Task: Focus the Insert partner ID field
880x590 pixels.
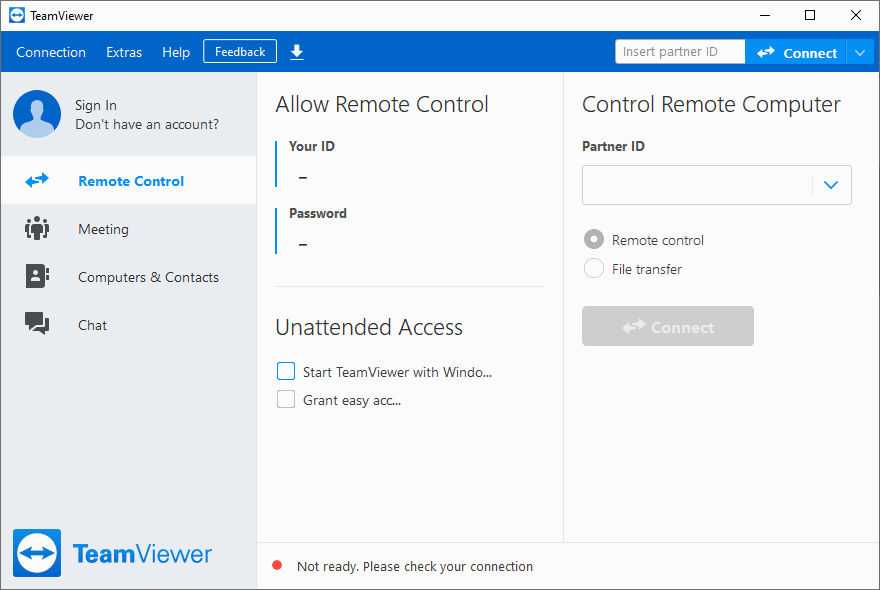Action: pyautogui.click(x=680, y=52)
